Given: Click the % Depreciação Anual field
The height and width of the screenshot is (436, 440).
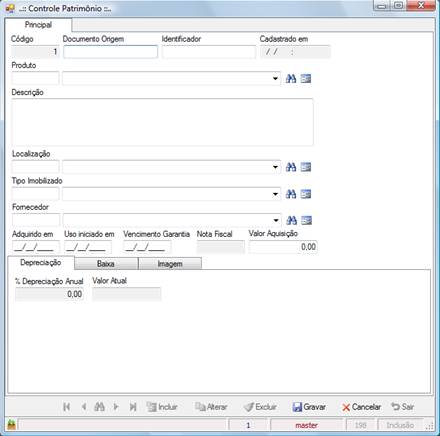Looking at the screenshot, I should pos(49,294).
